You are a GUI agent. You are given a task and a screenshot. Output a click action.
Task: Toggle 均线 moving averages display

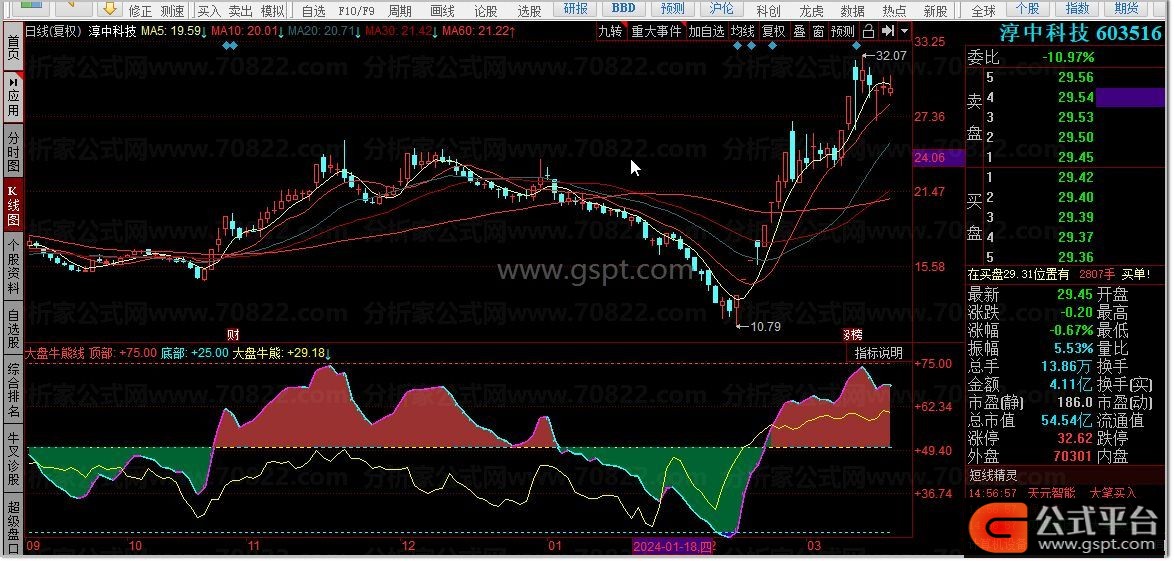point(743,31)
